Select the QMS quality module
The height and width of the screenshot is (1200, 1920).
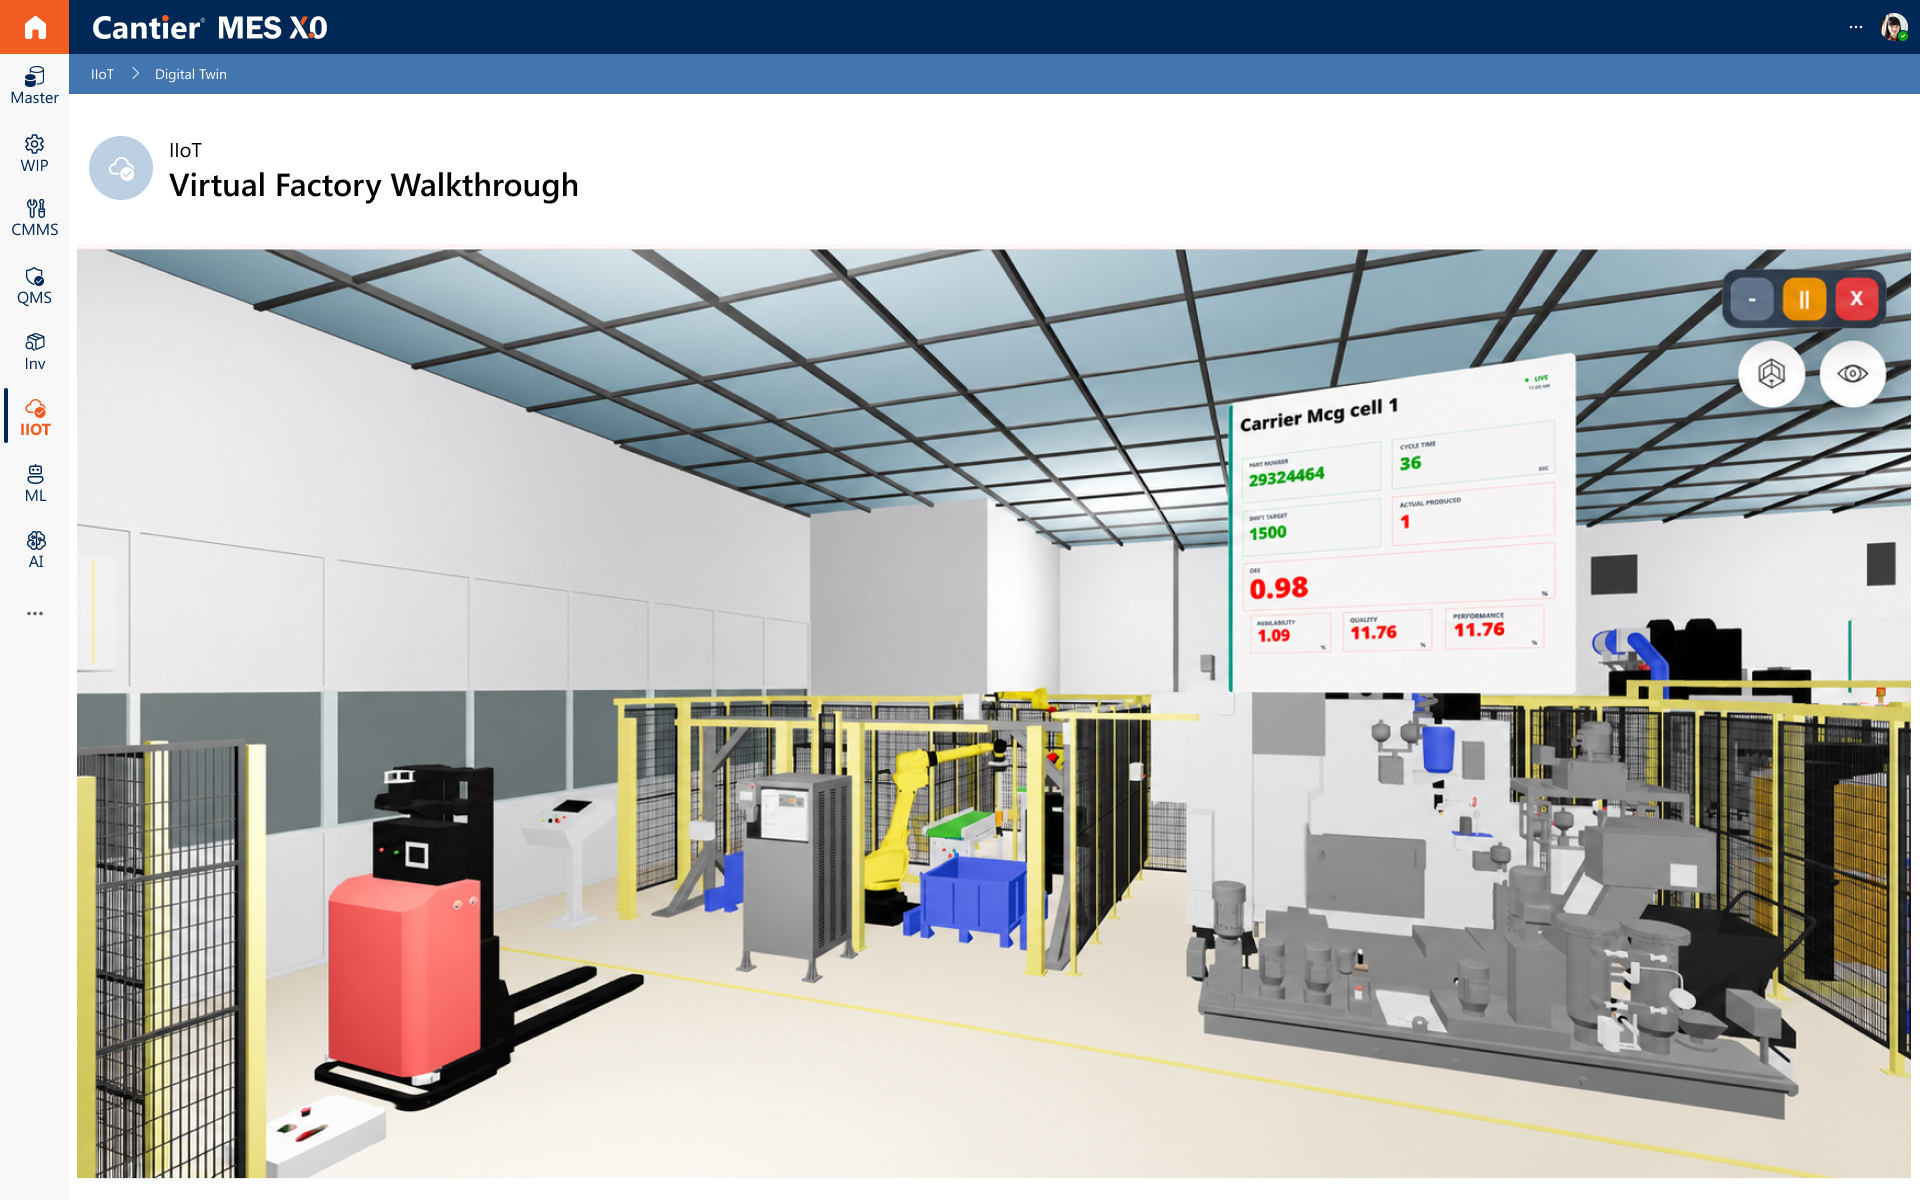34,286
